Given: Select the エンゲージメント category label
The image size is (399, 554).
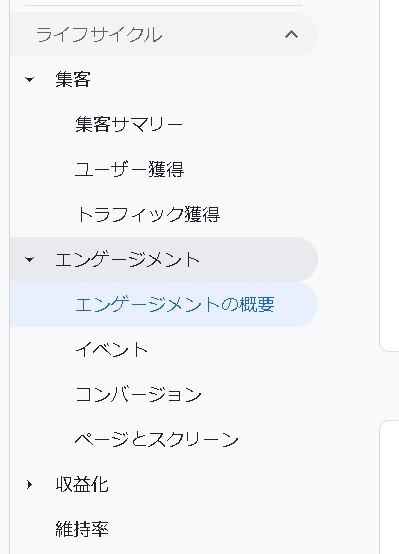Looking at the screenshot, I should coord(128,259).
